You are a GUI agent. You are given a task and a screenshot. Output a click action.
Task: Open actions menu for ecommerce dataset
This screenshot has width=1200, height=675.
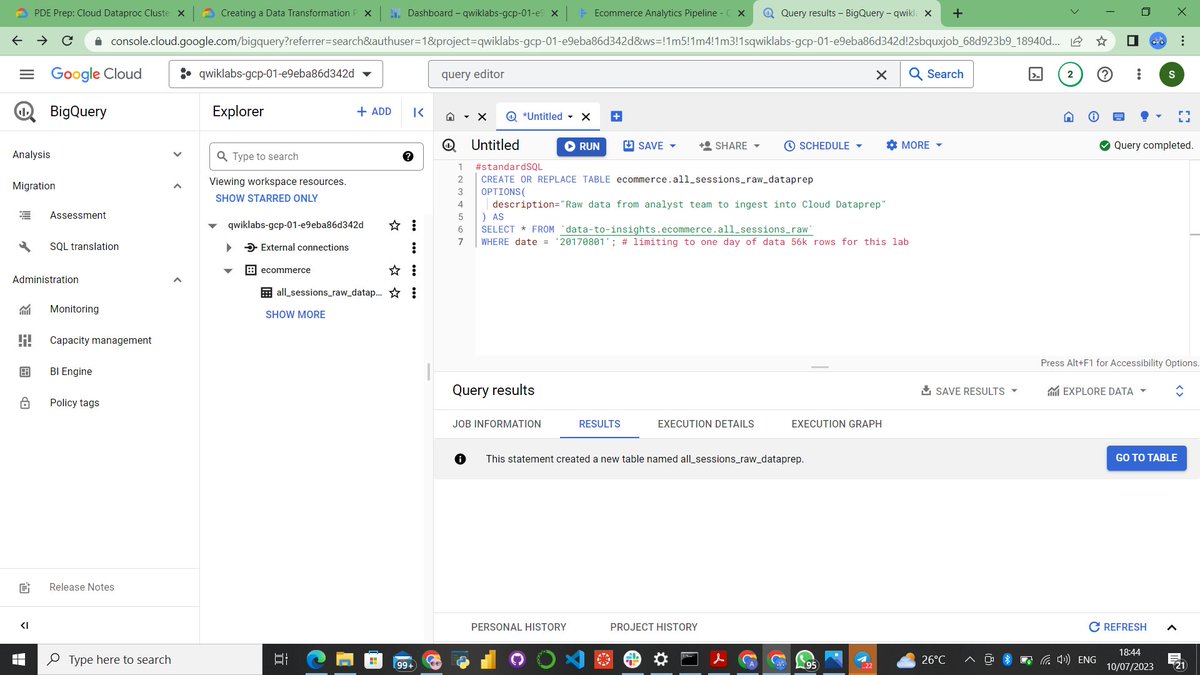(414, 270)
